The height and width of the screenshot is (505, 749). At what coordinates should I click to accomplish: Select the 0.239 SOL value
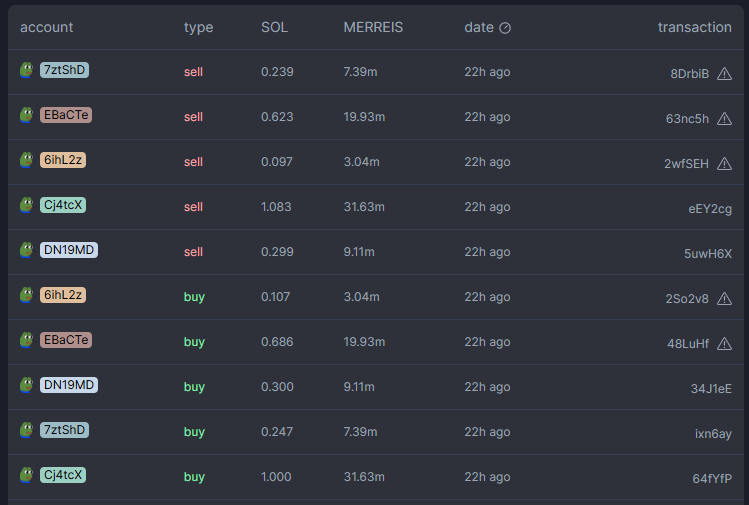pos(277,72)
